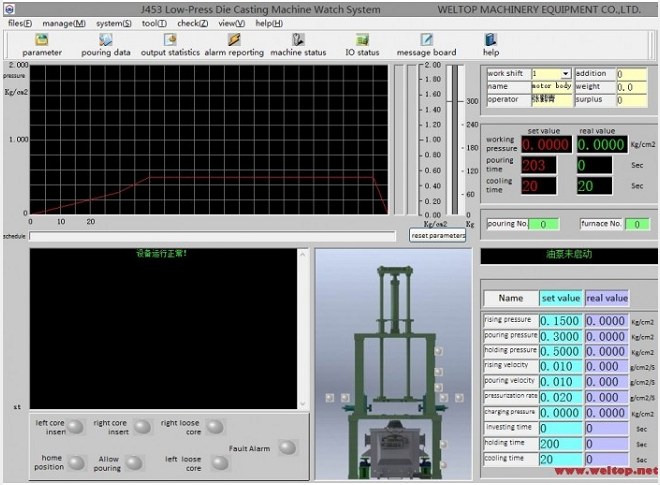Open the tool(T) menu
660x485 pixels.
[x=154, y=22]
